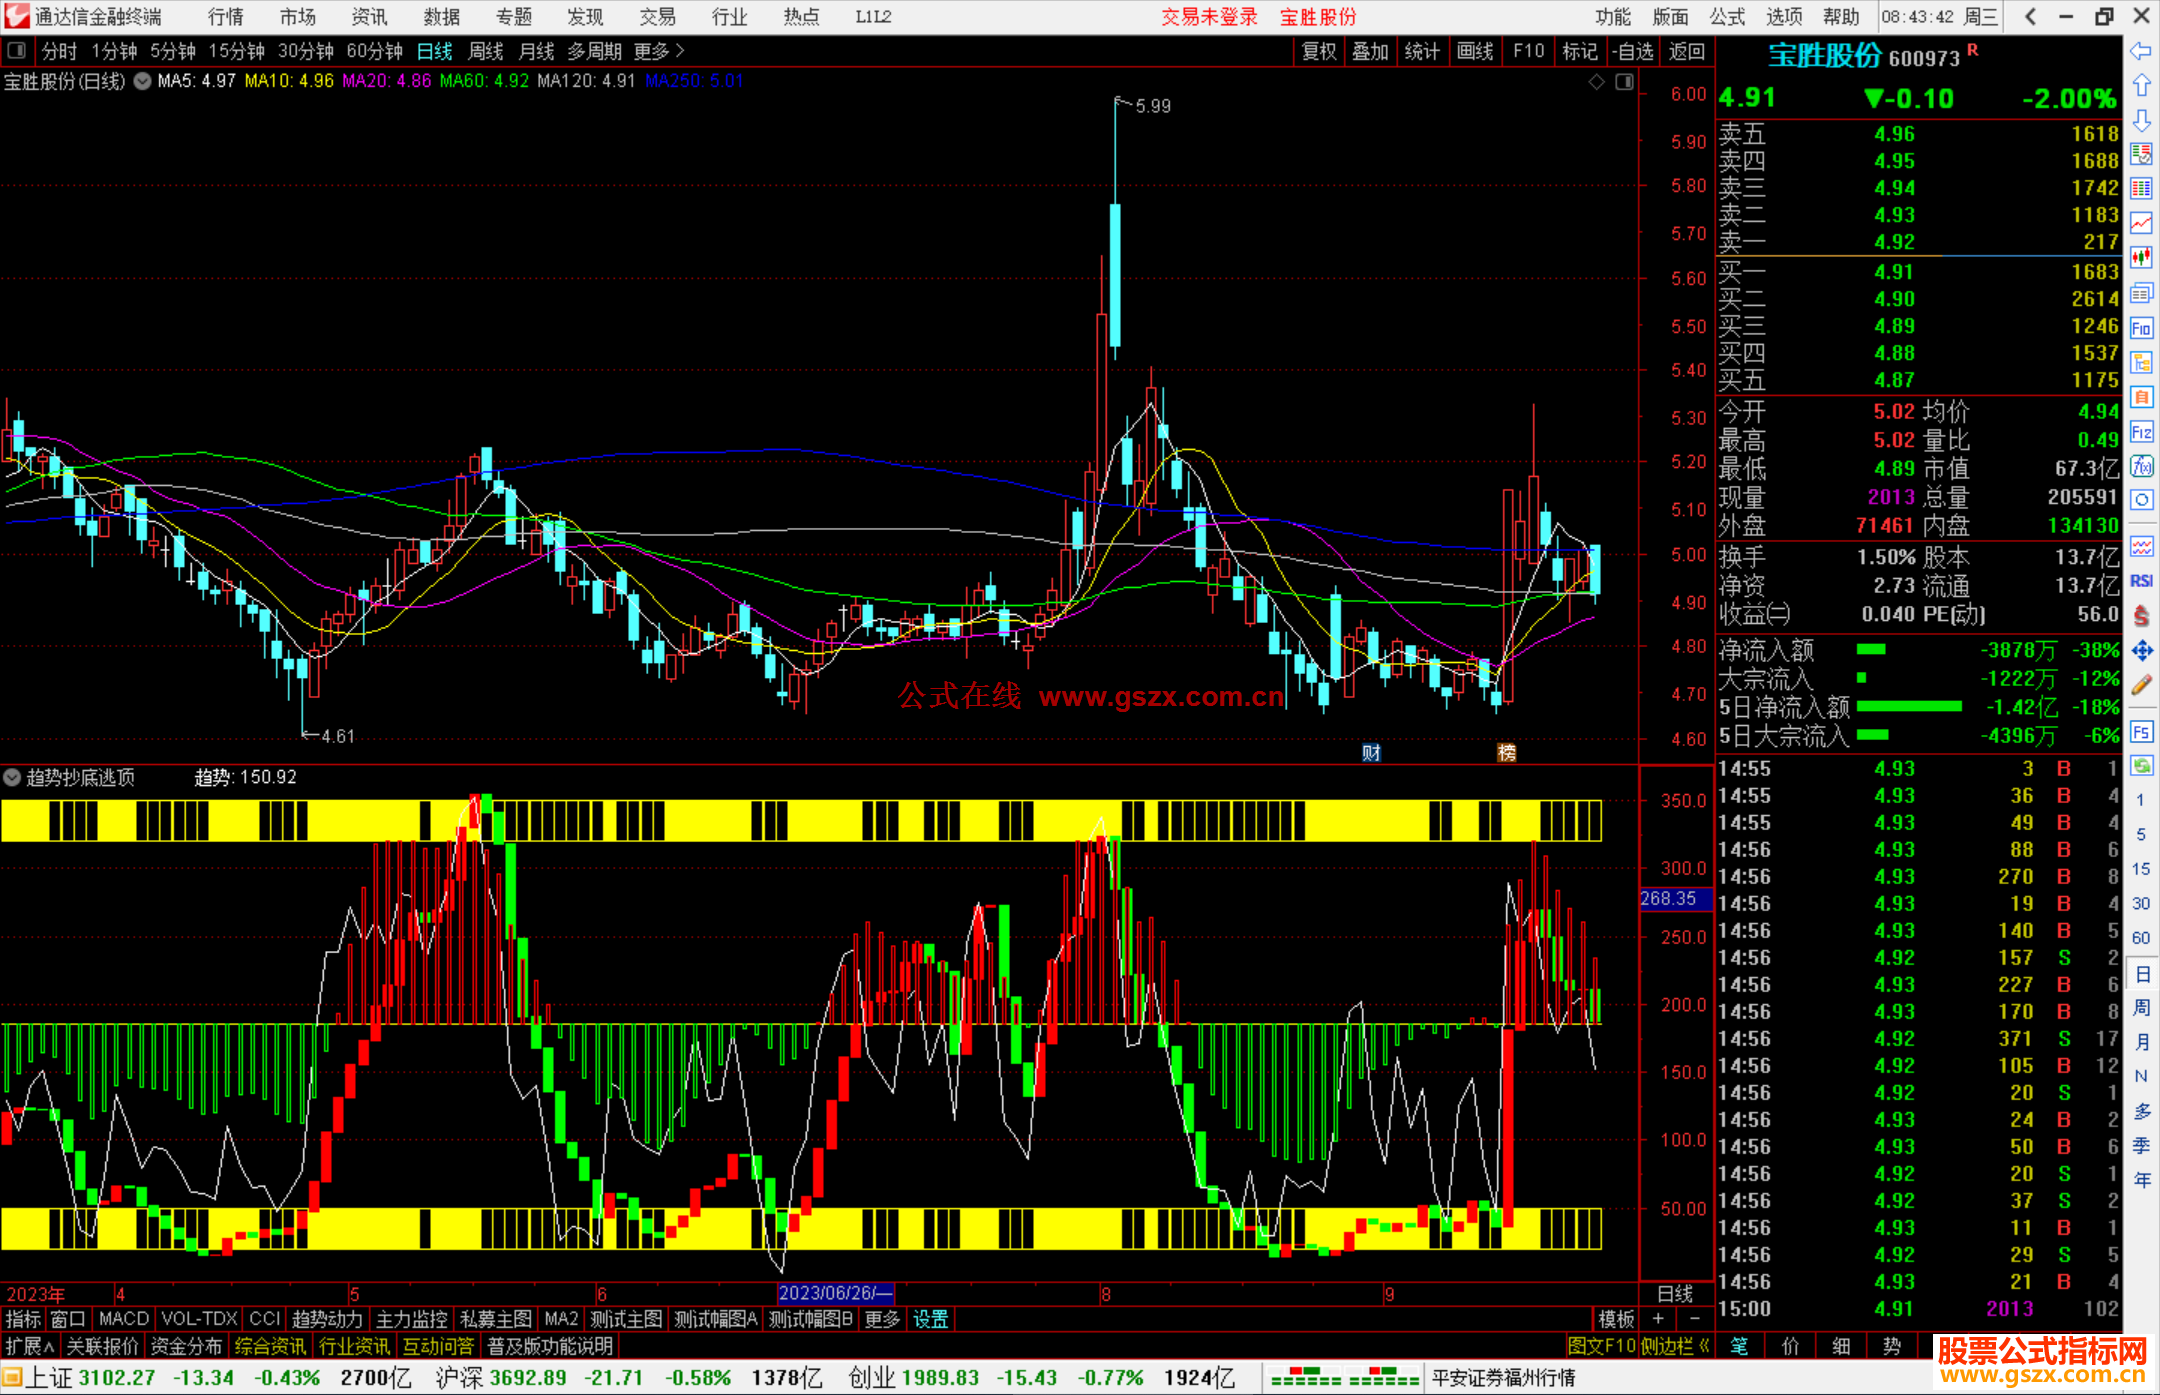Viewport: 2160px width, 1395px height.
Task: Open the orange document sidebar icon
Action: pyautogui.click(x=2141, y=397)
